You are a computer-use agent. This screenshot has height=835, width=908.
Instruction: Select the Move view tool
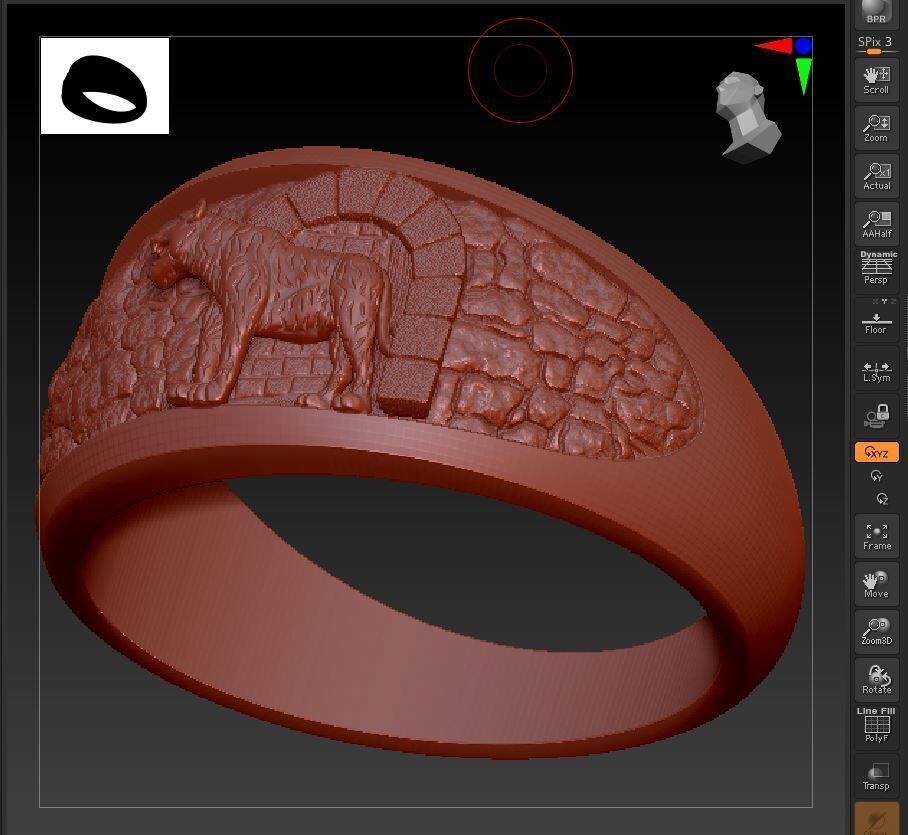[x=876, y=584]
